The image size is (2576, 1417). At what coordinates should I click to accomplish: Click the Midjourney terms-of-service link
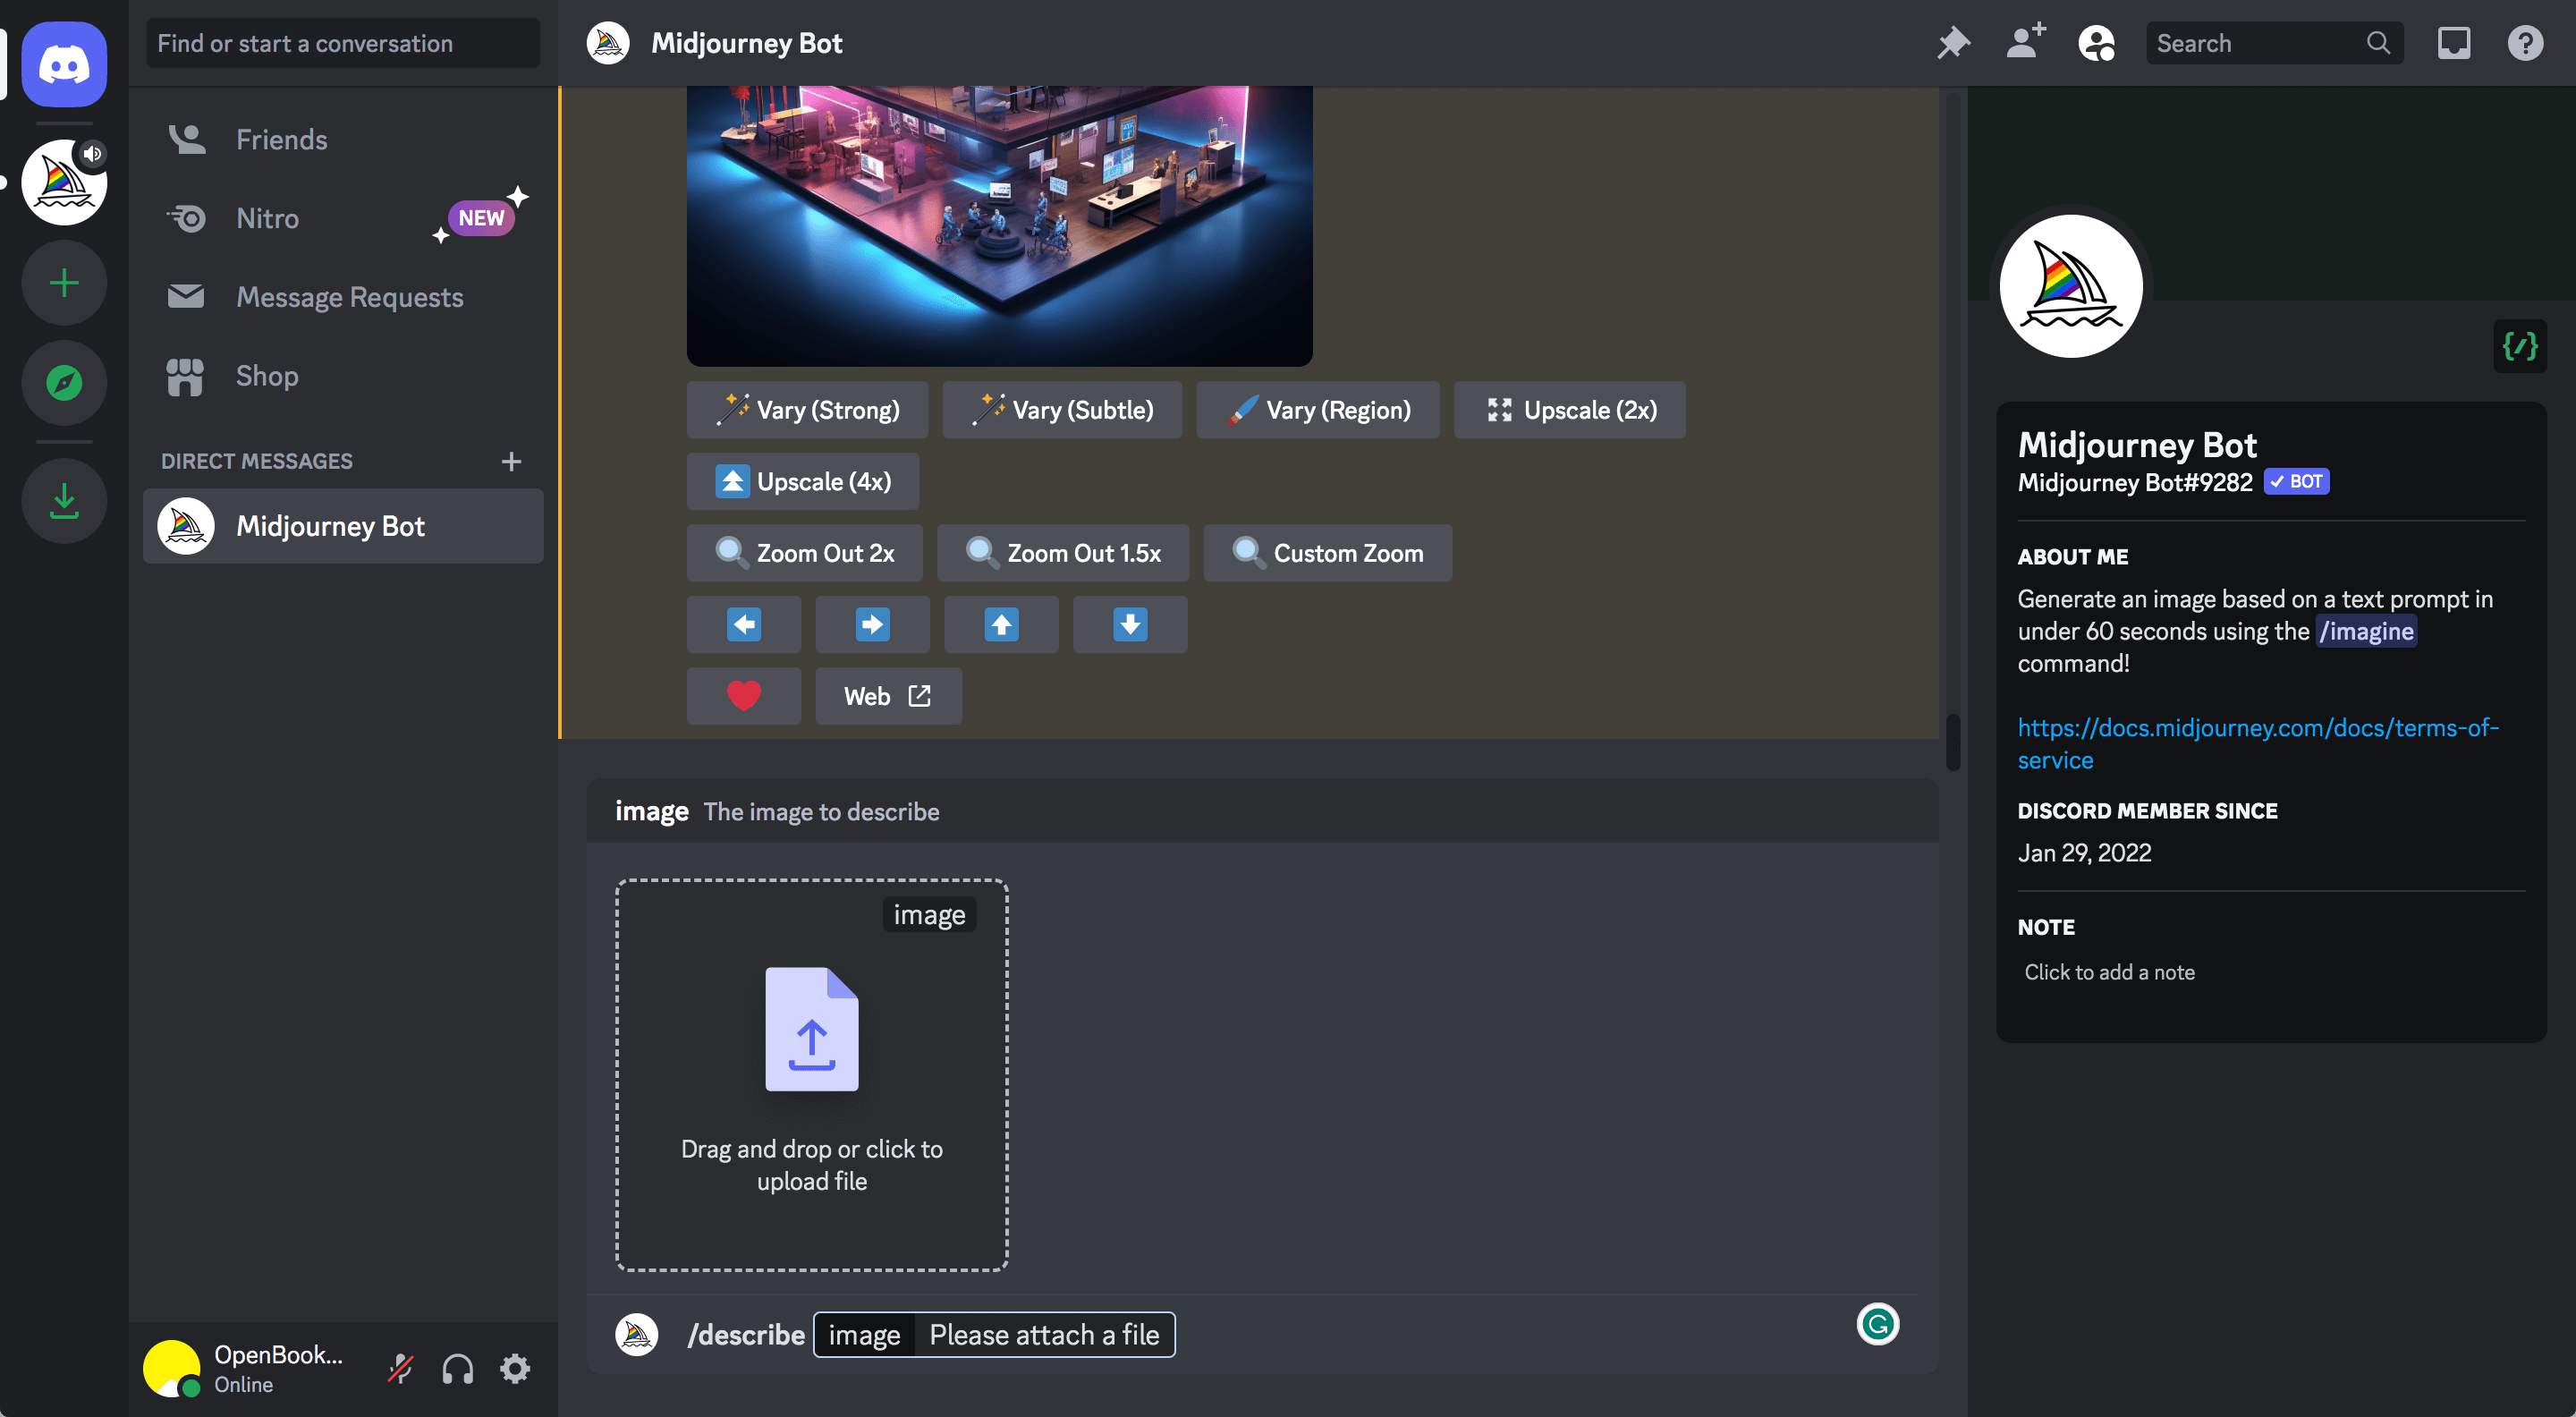click(2258, 744)
